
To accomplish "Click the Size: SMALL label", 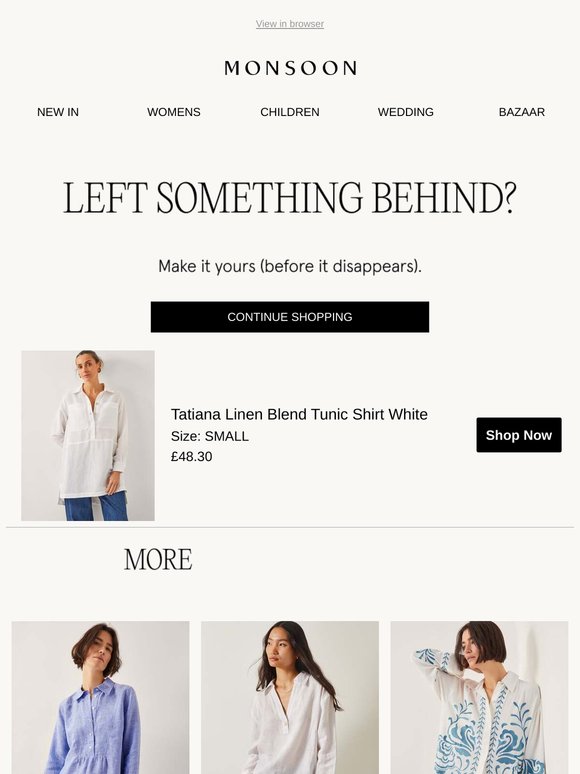I will click(x=210, y=436).
